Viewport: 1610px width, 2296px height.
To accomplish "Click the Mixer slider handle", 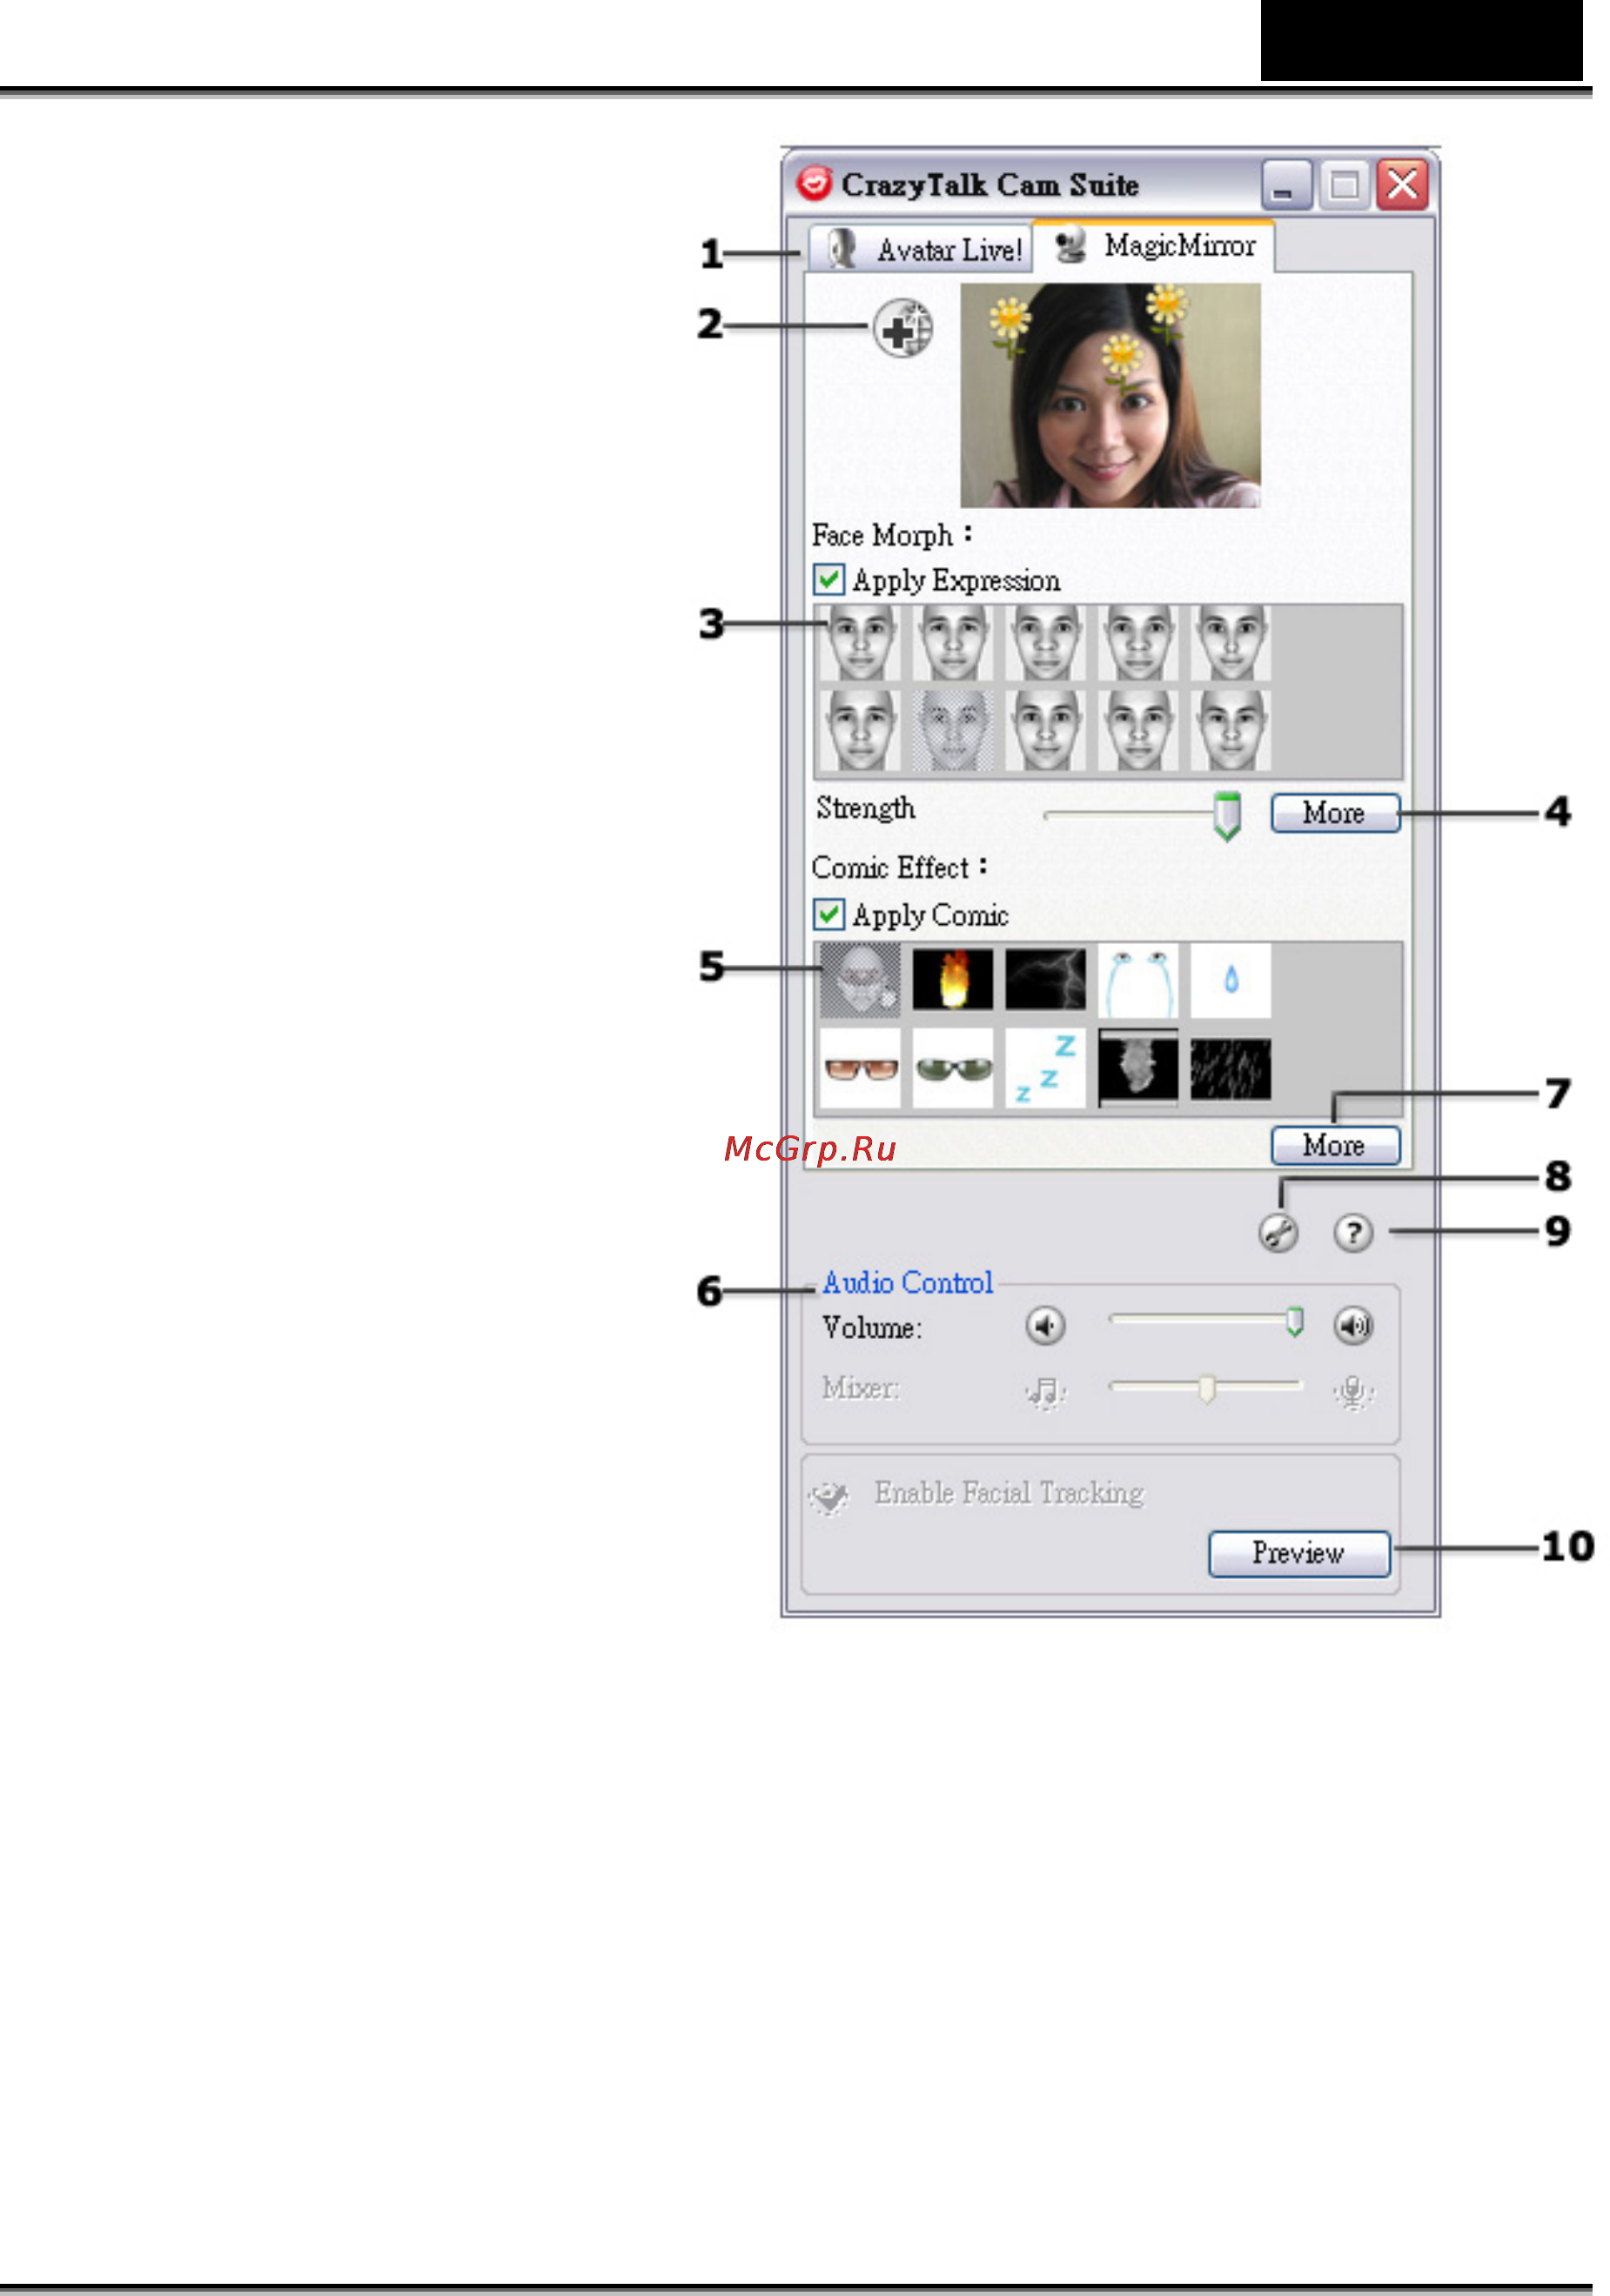I will (x=1207, y=1389).
